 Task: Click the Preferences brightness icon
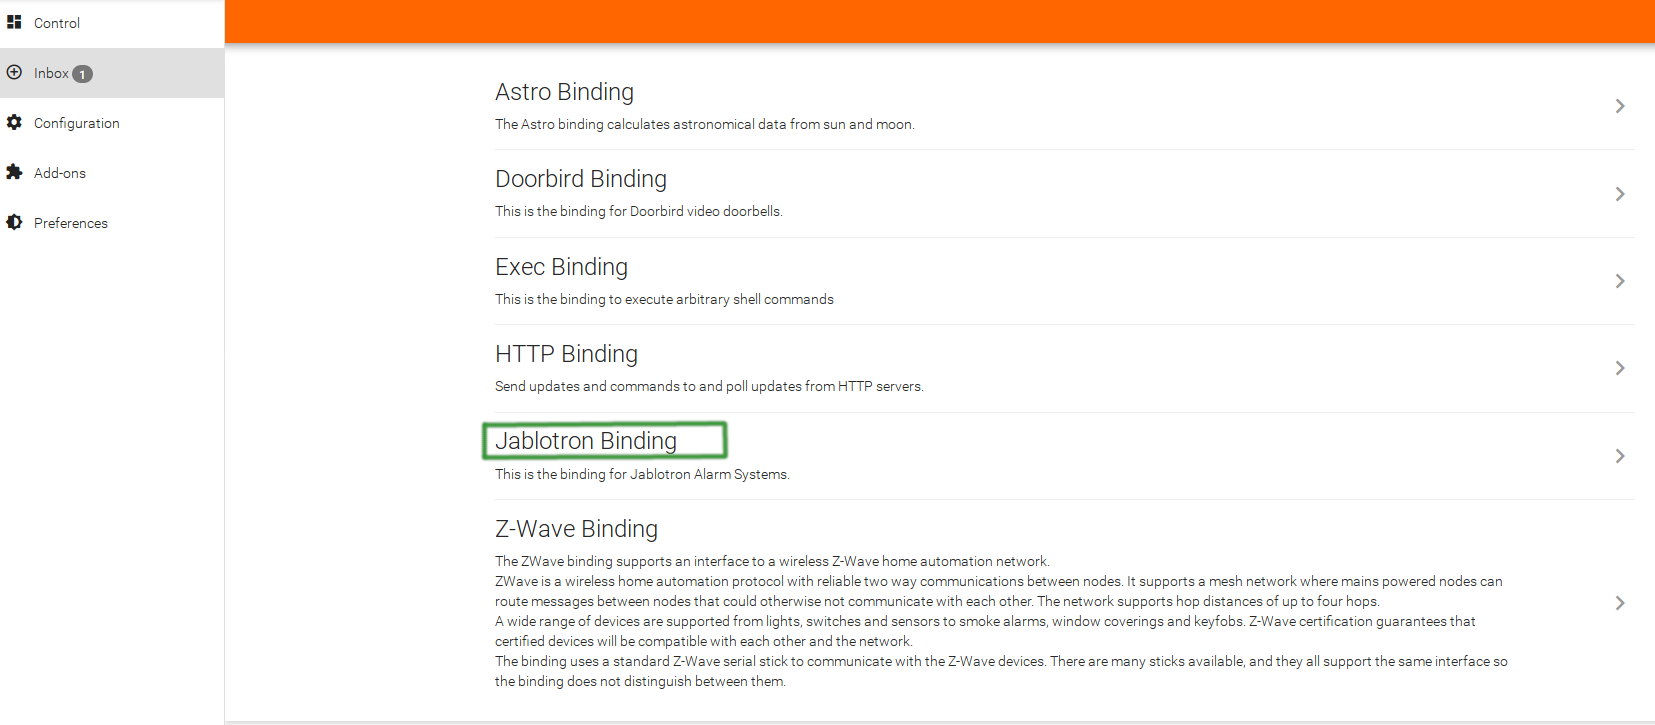tap(14, 222)
